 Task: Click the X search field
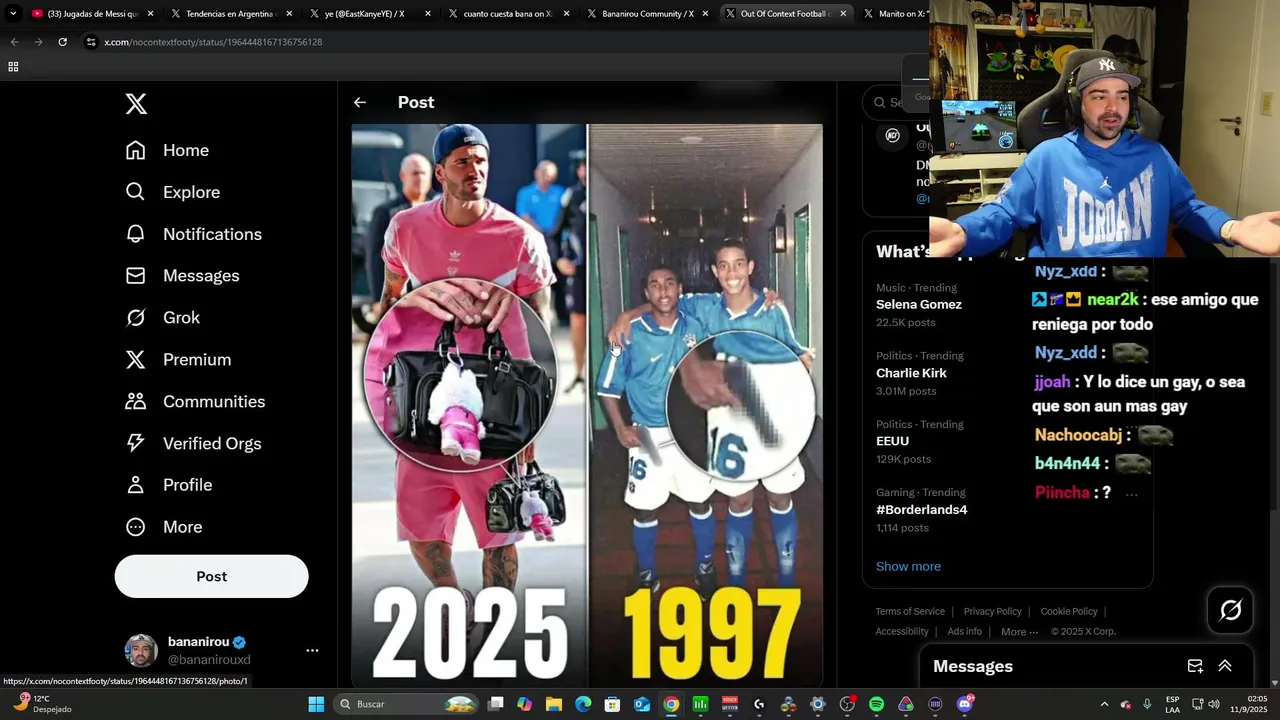click(x=898, y=102)
